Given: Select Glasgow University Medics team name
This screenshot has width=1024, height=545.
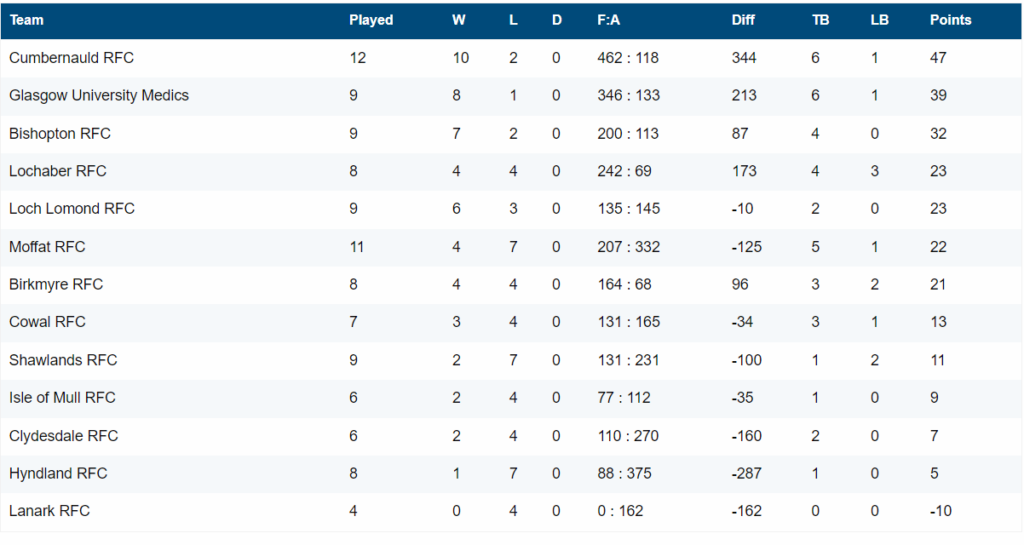Looking at the screenshot, I should (x=99, y=95).
